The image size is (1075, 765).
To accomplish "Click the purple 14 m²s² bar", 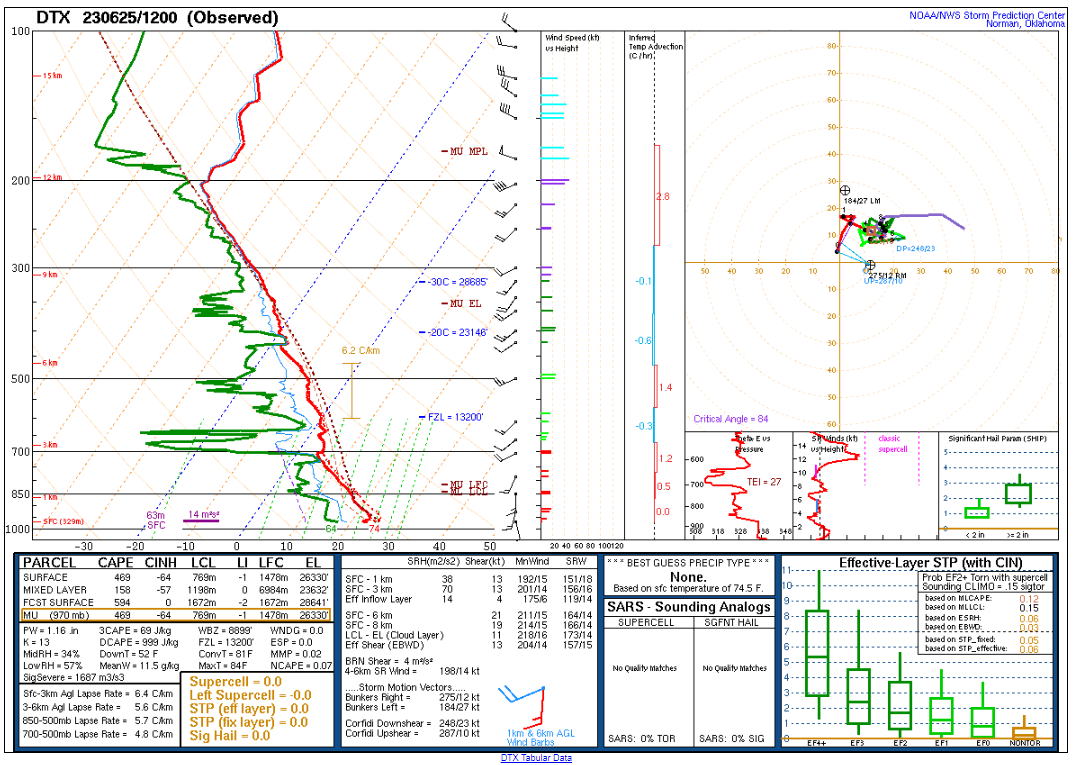I will click(x=201, y=520).
